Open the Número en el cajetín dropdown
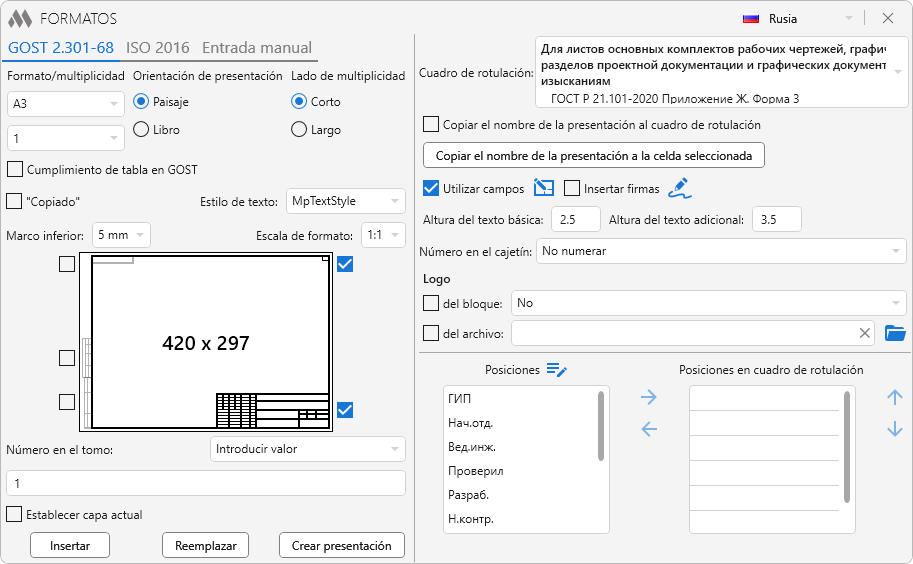 pyautogui.click(x=720, y=251)
